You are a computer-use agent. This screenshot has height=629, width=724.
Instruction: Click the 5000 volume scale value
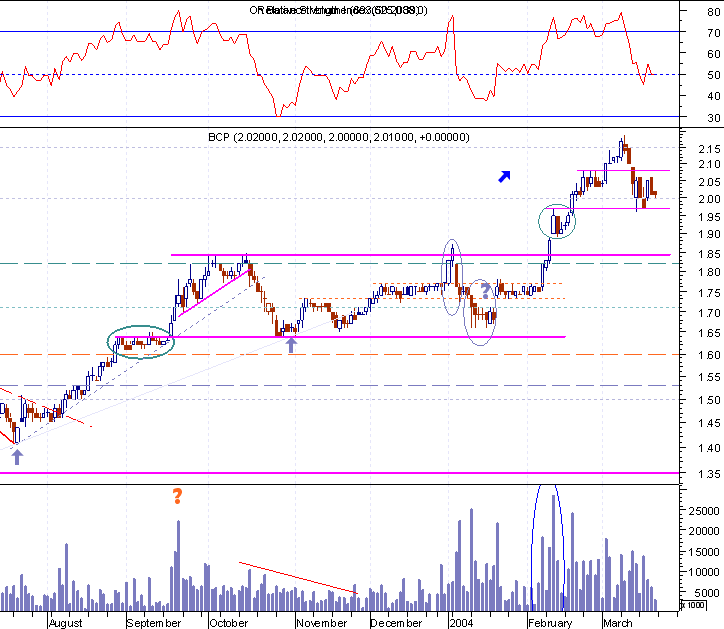707,593
